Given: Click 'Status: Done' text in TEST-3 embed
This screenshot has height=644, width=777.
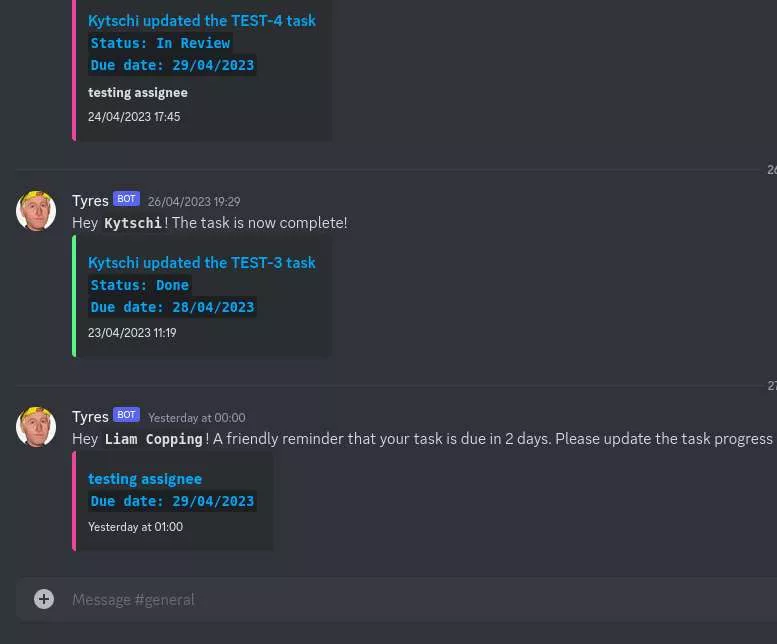Looking at the screenshot, I should [140, 285].
